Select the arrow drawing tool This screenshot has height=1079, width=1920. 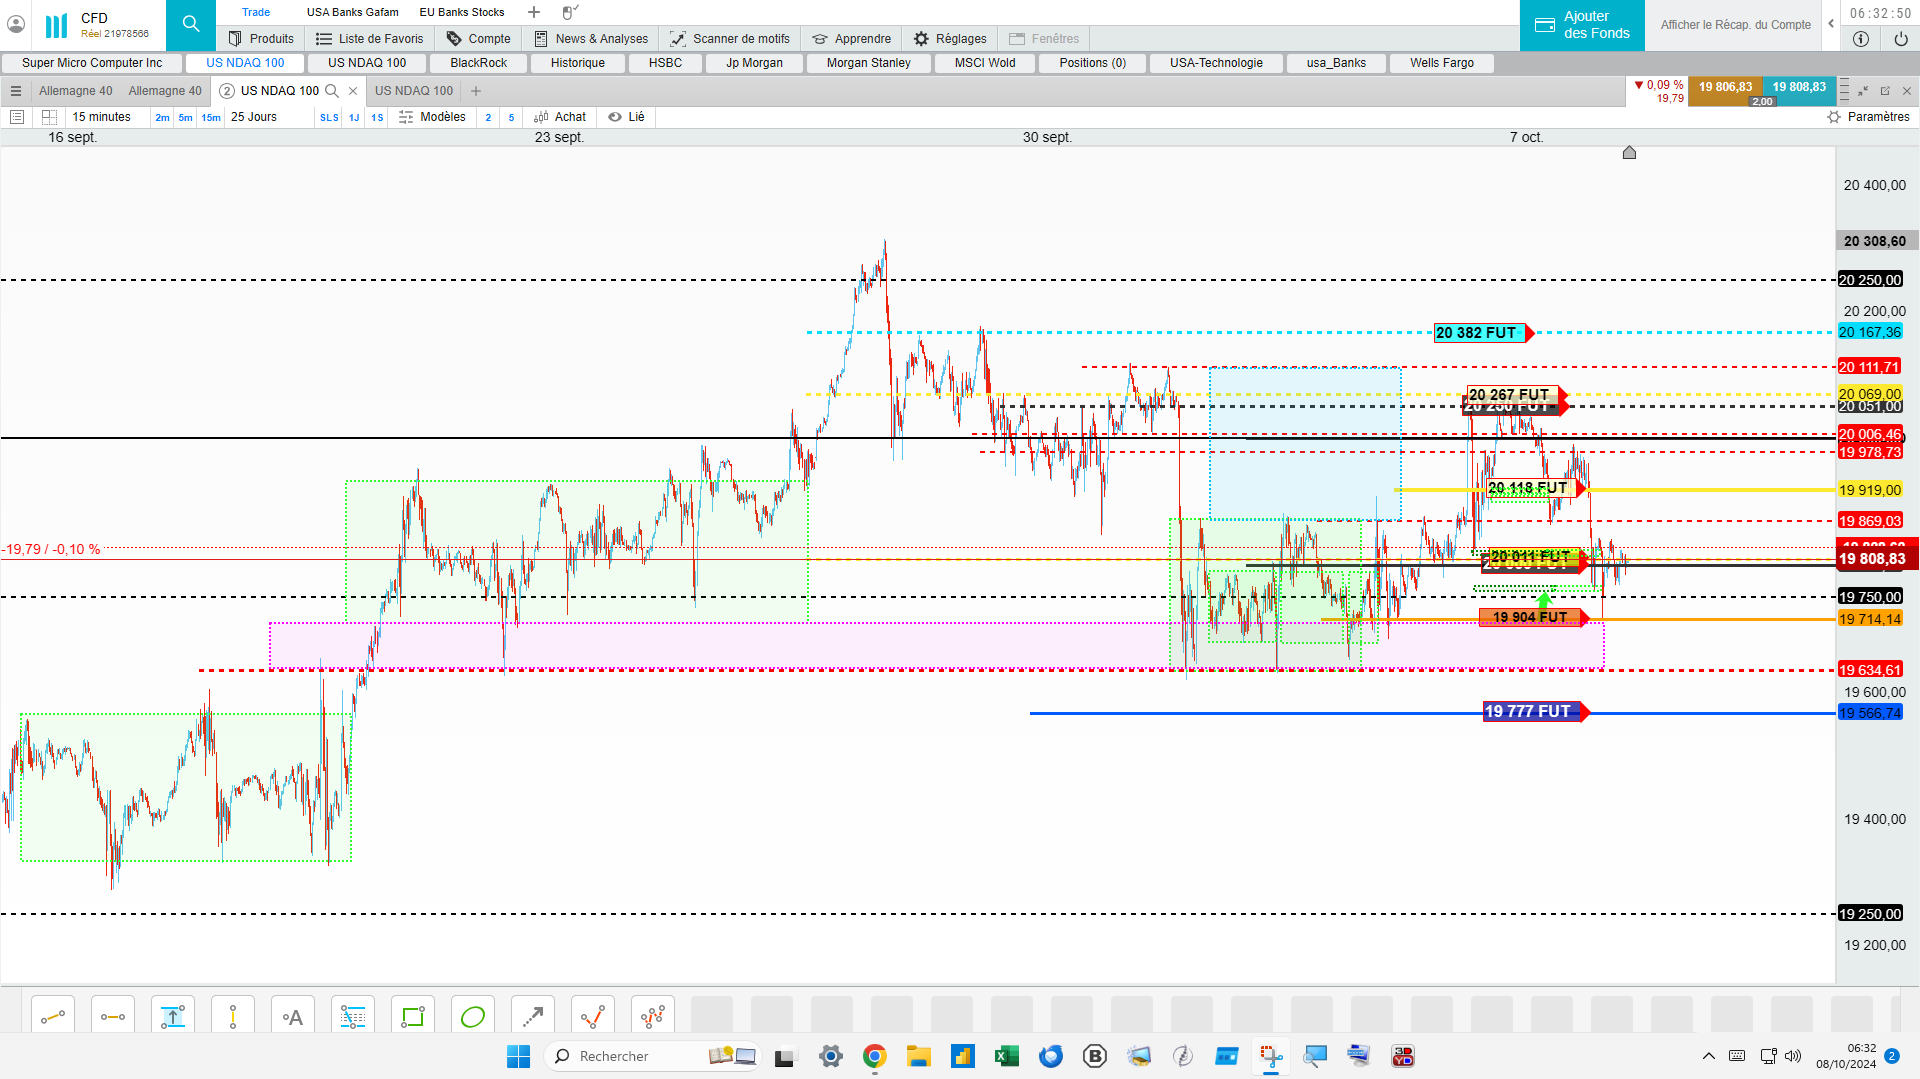pos(533,1017)
